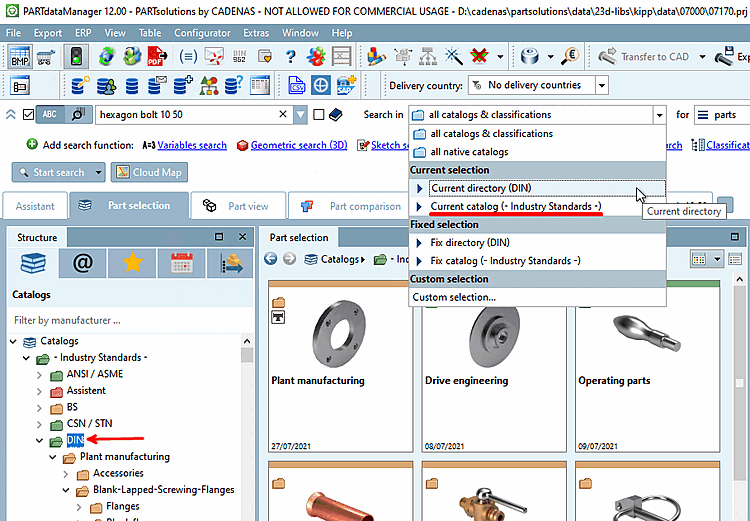
Task: Switch to the Assistant tab
Action: tap(35, 206)
